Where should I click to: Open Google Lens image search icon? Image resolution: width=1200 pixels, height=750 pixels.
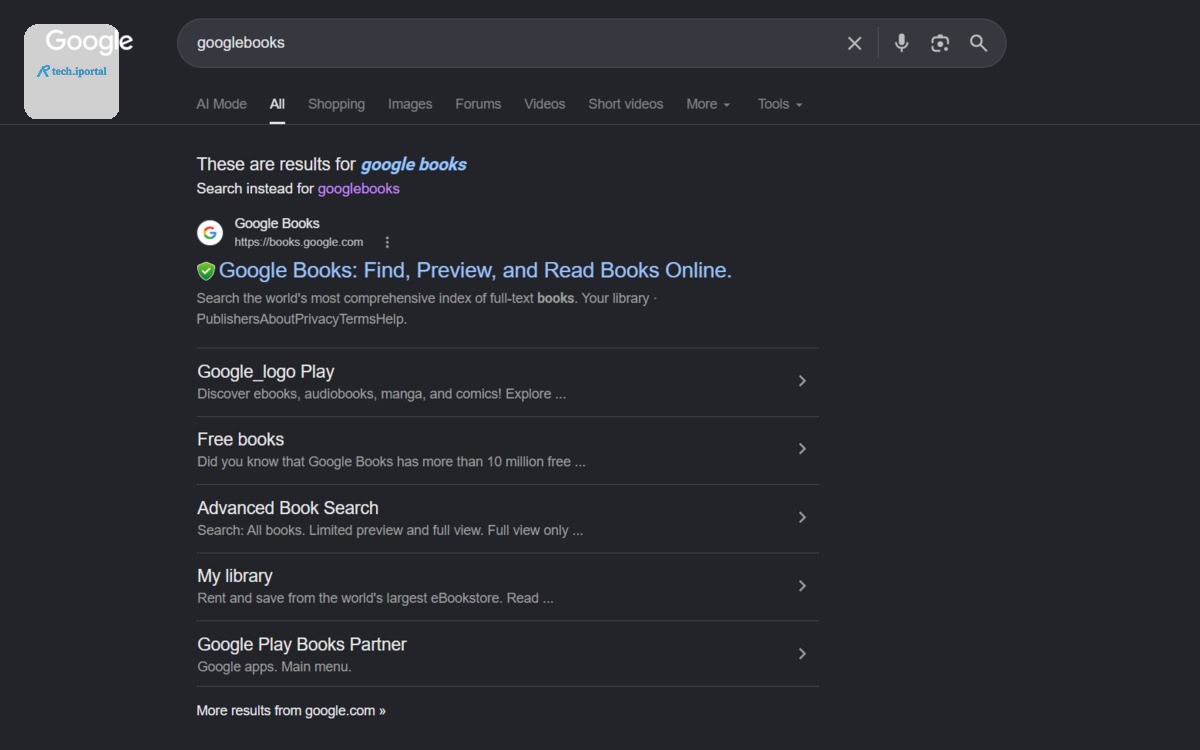click(940, 43)
